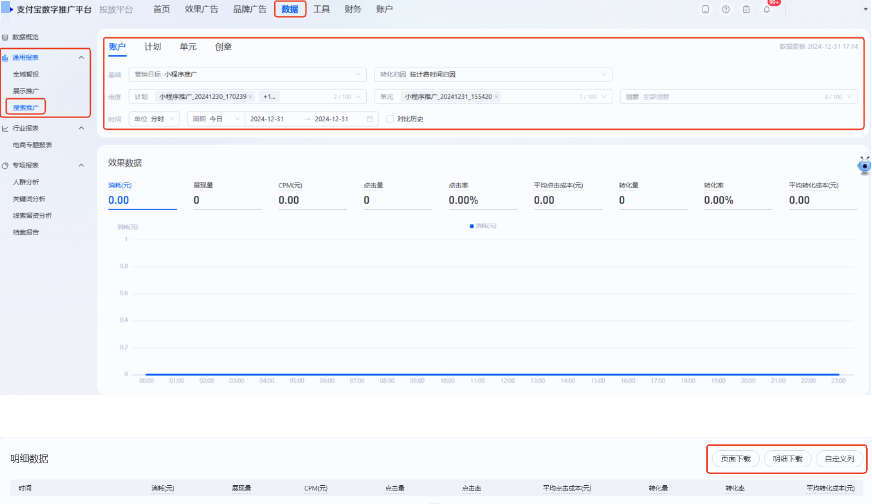
Task: Collapse the 专项报表 sidebar section
Action: point(81,166)
